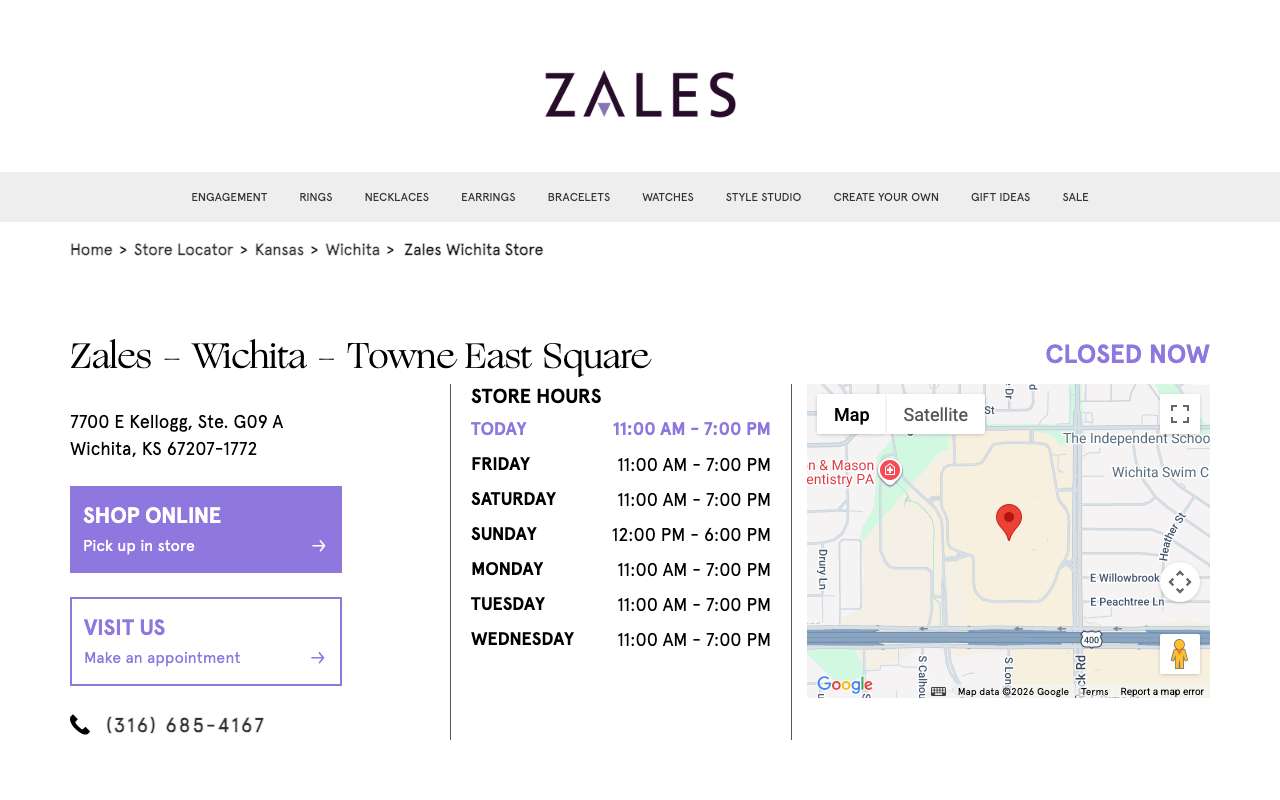Open map Terms link
Image resolution: width=1280 pixels, height=800 pixels.
click(x=1094, y=692)
